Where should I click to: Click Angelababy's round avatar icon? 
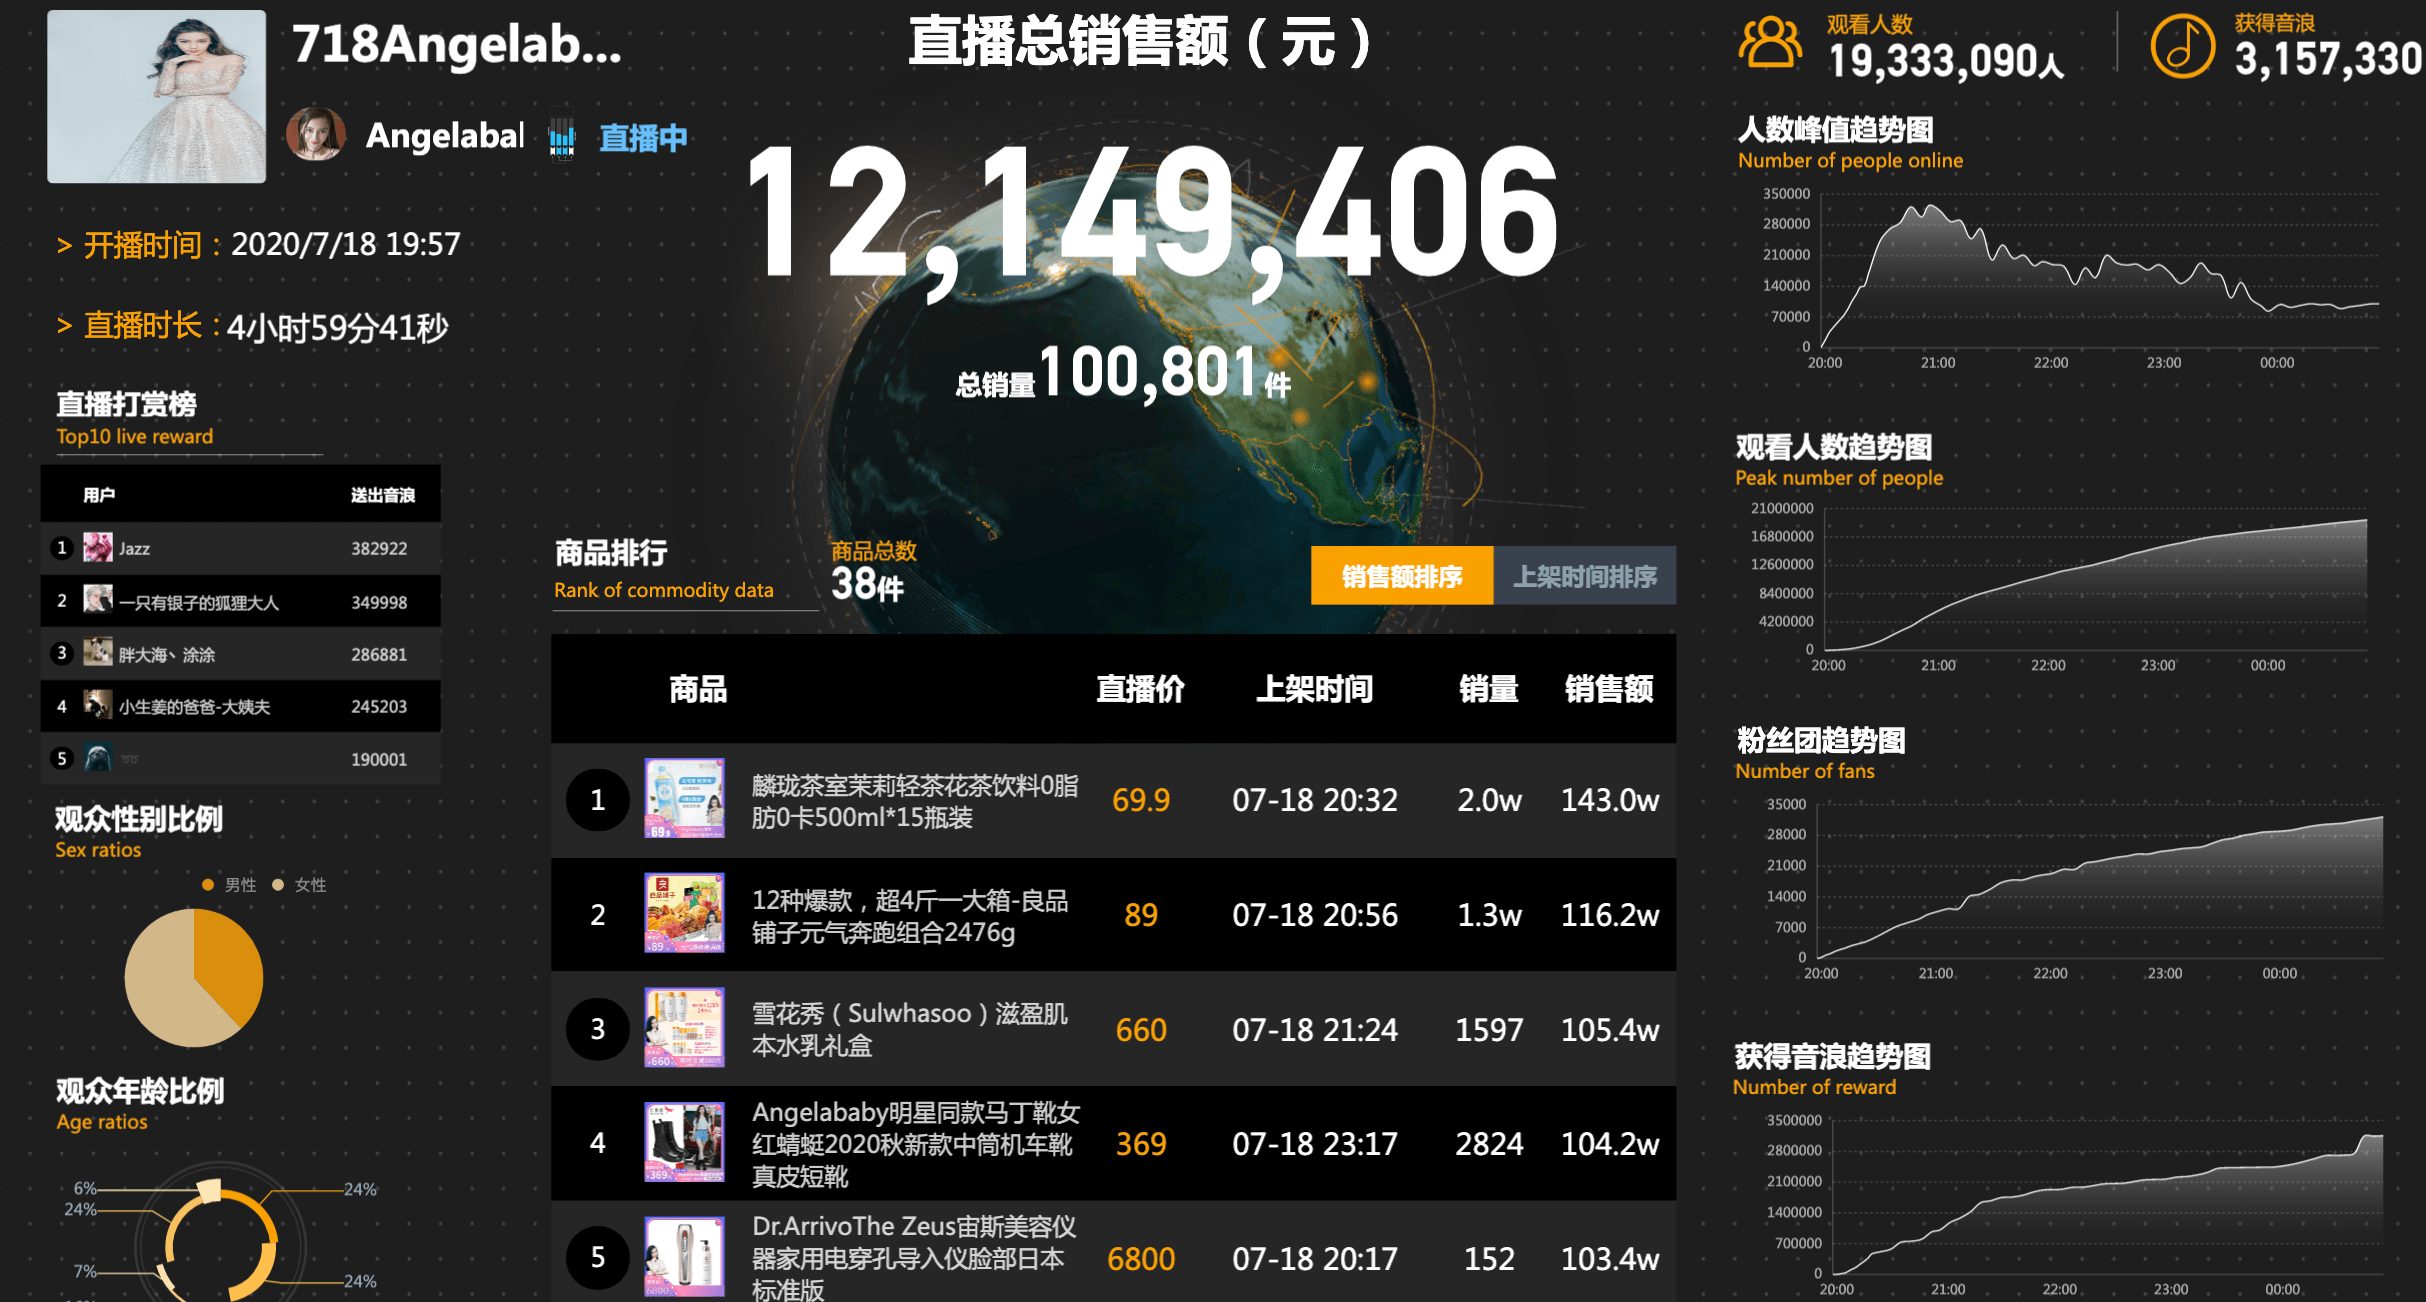pyautogui.click(x=316, y=134)
